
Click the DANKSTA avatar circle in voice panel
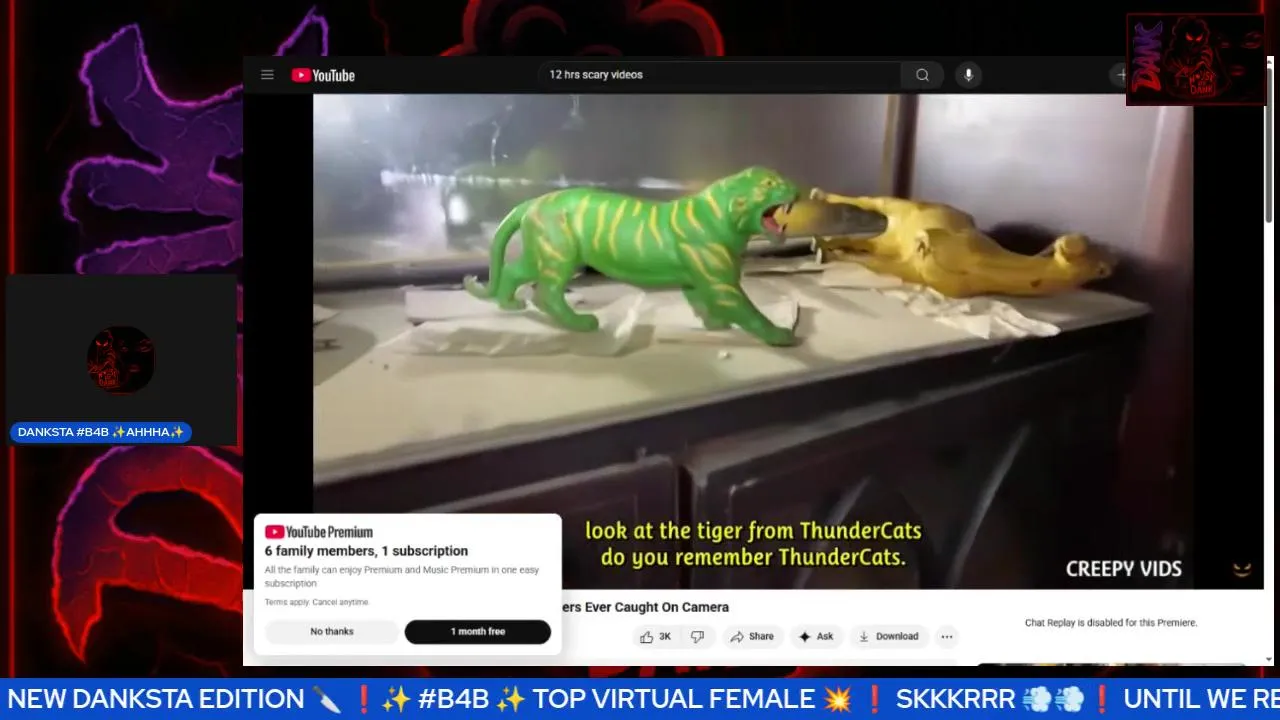click(x=121, y=360)
